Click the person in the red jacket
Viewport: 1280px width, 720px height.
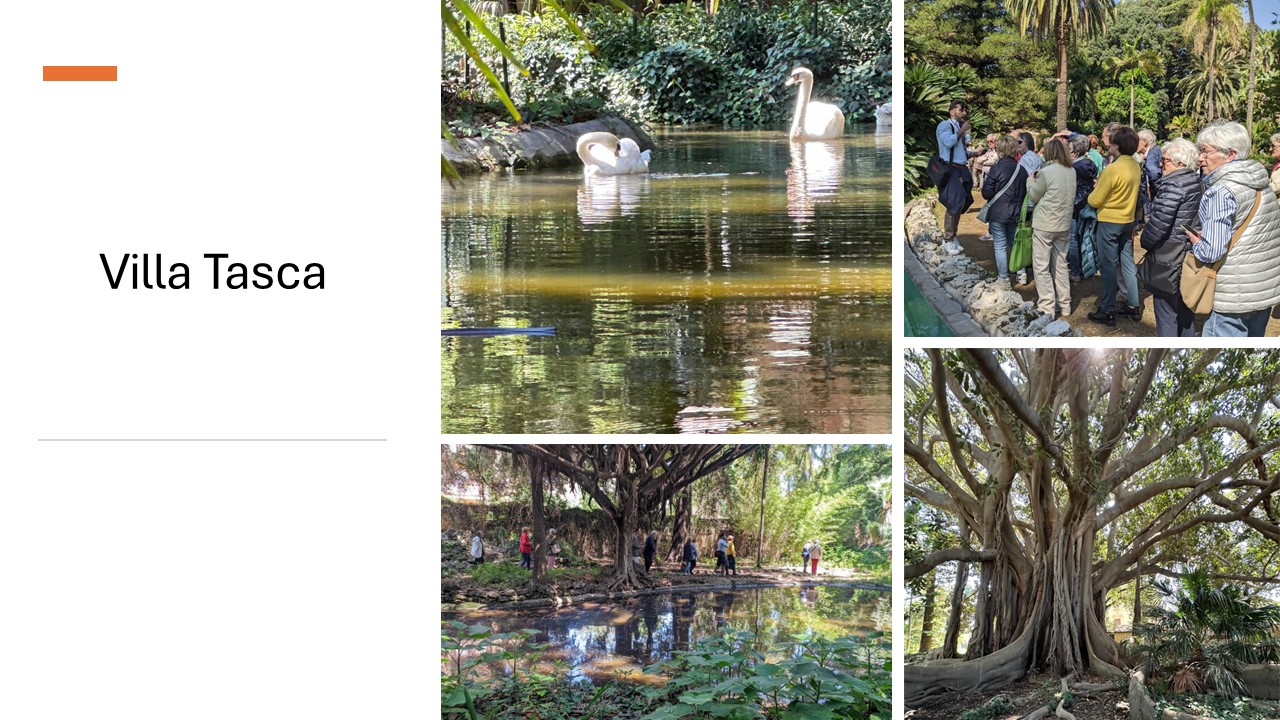(x=525, y=548)
